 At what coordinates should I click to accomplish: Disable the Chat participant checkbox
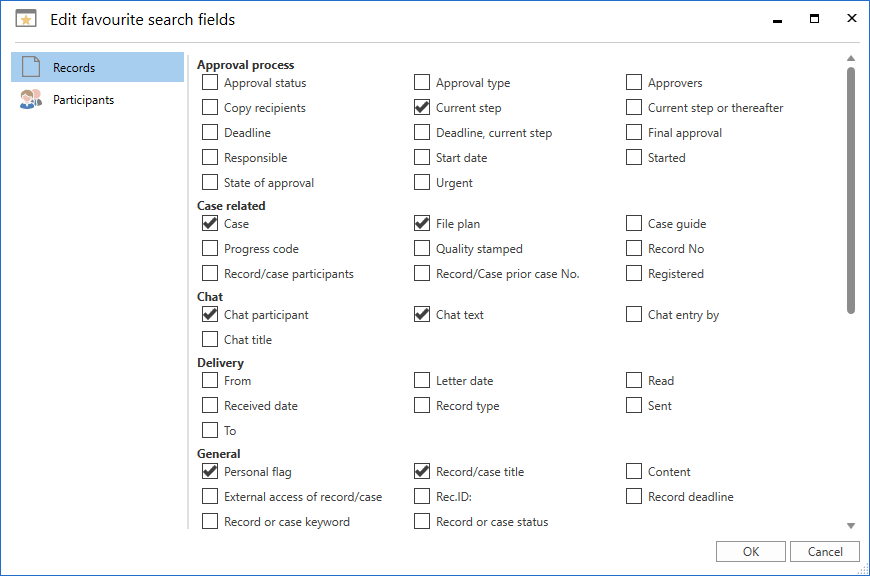pos(210,315)
